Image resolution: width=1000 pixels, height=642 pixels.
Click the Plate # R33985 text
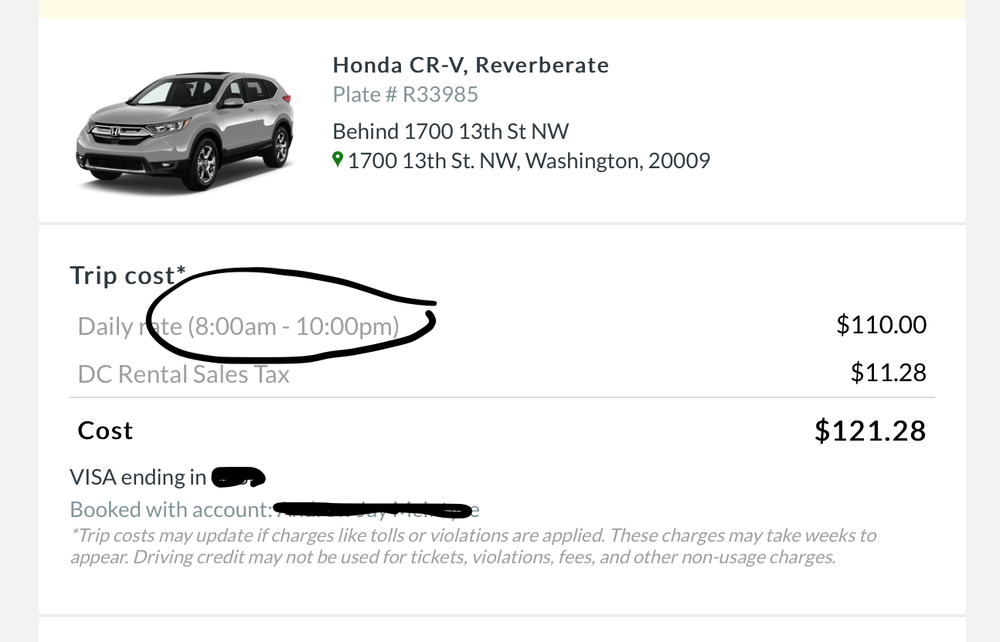coord(405,95)
